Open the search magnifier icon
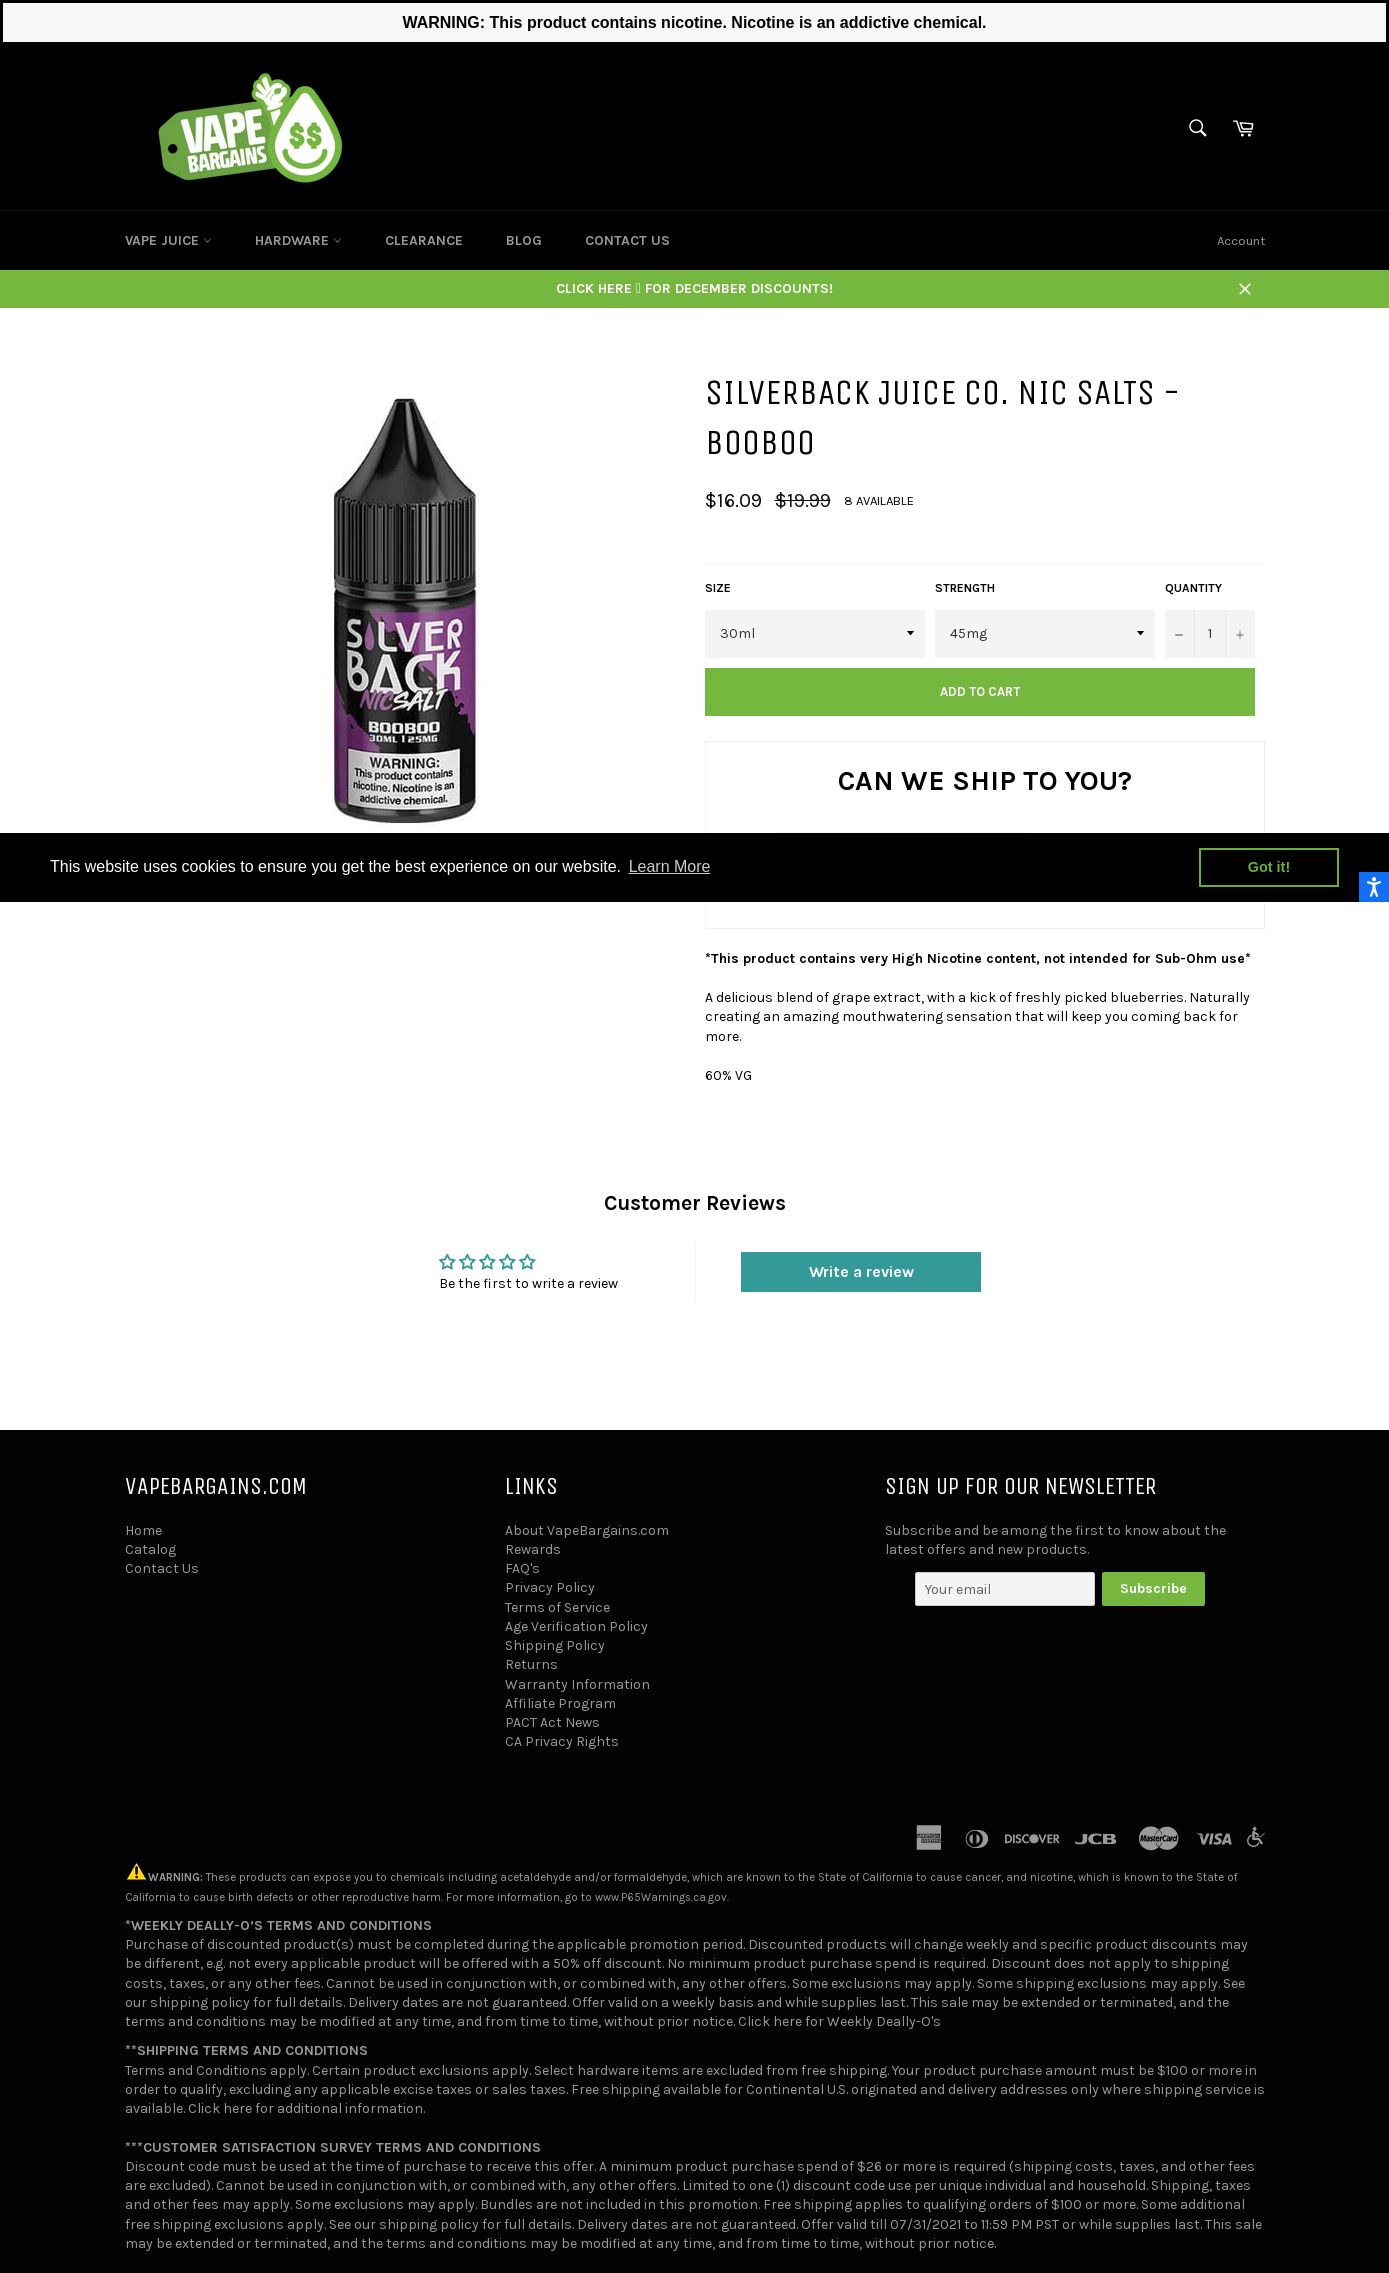 coord(1197,128)
